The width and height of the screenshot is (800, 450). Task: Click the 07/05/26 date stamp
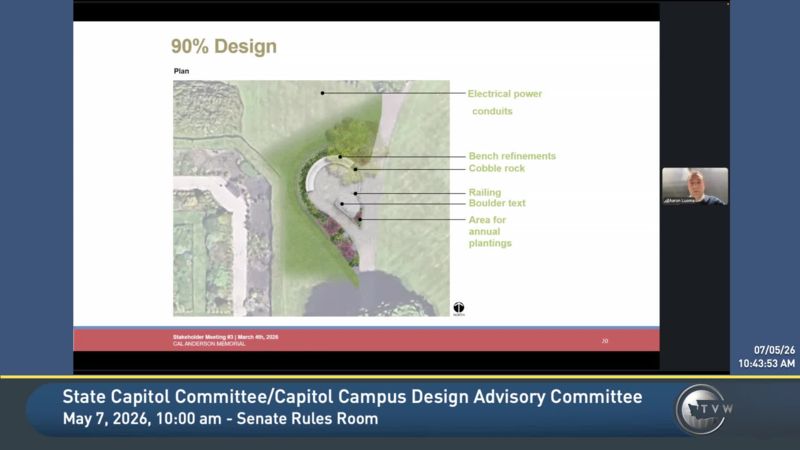(774, 350)
